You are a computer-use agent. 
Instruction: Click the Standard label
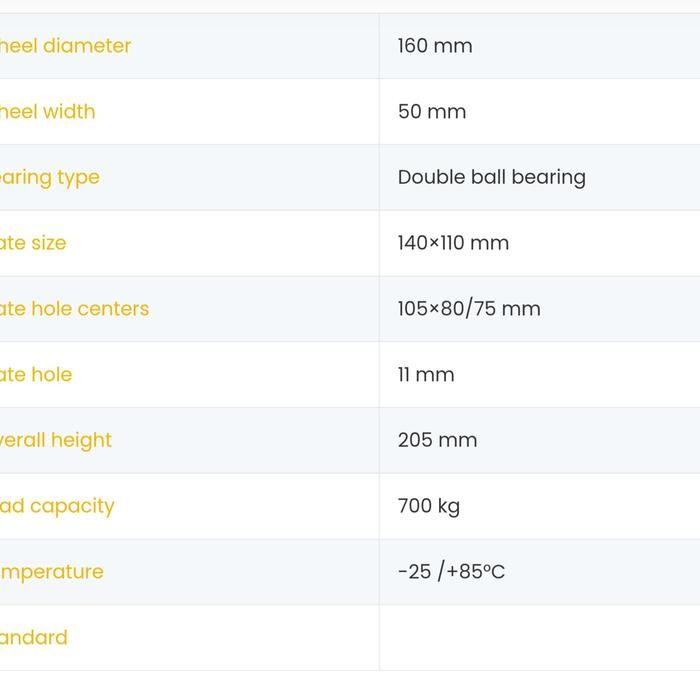(x=34, y=638)
